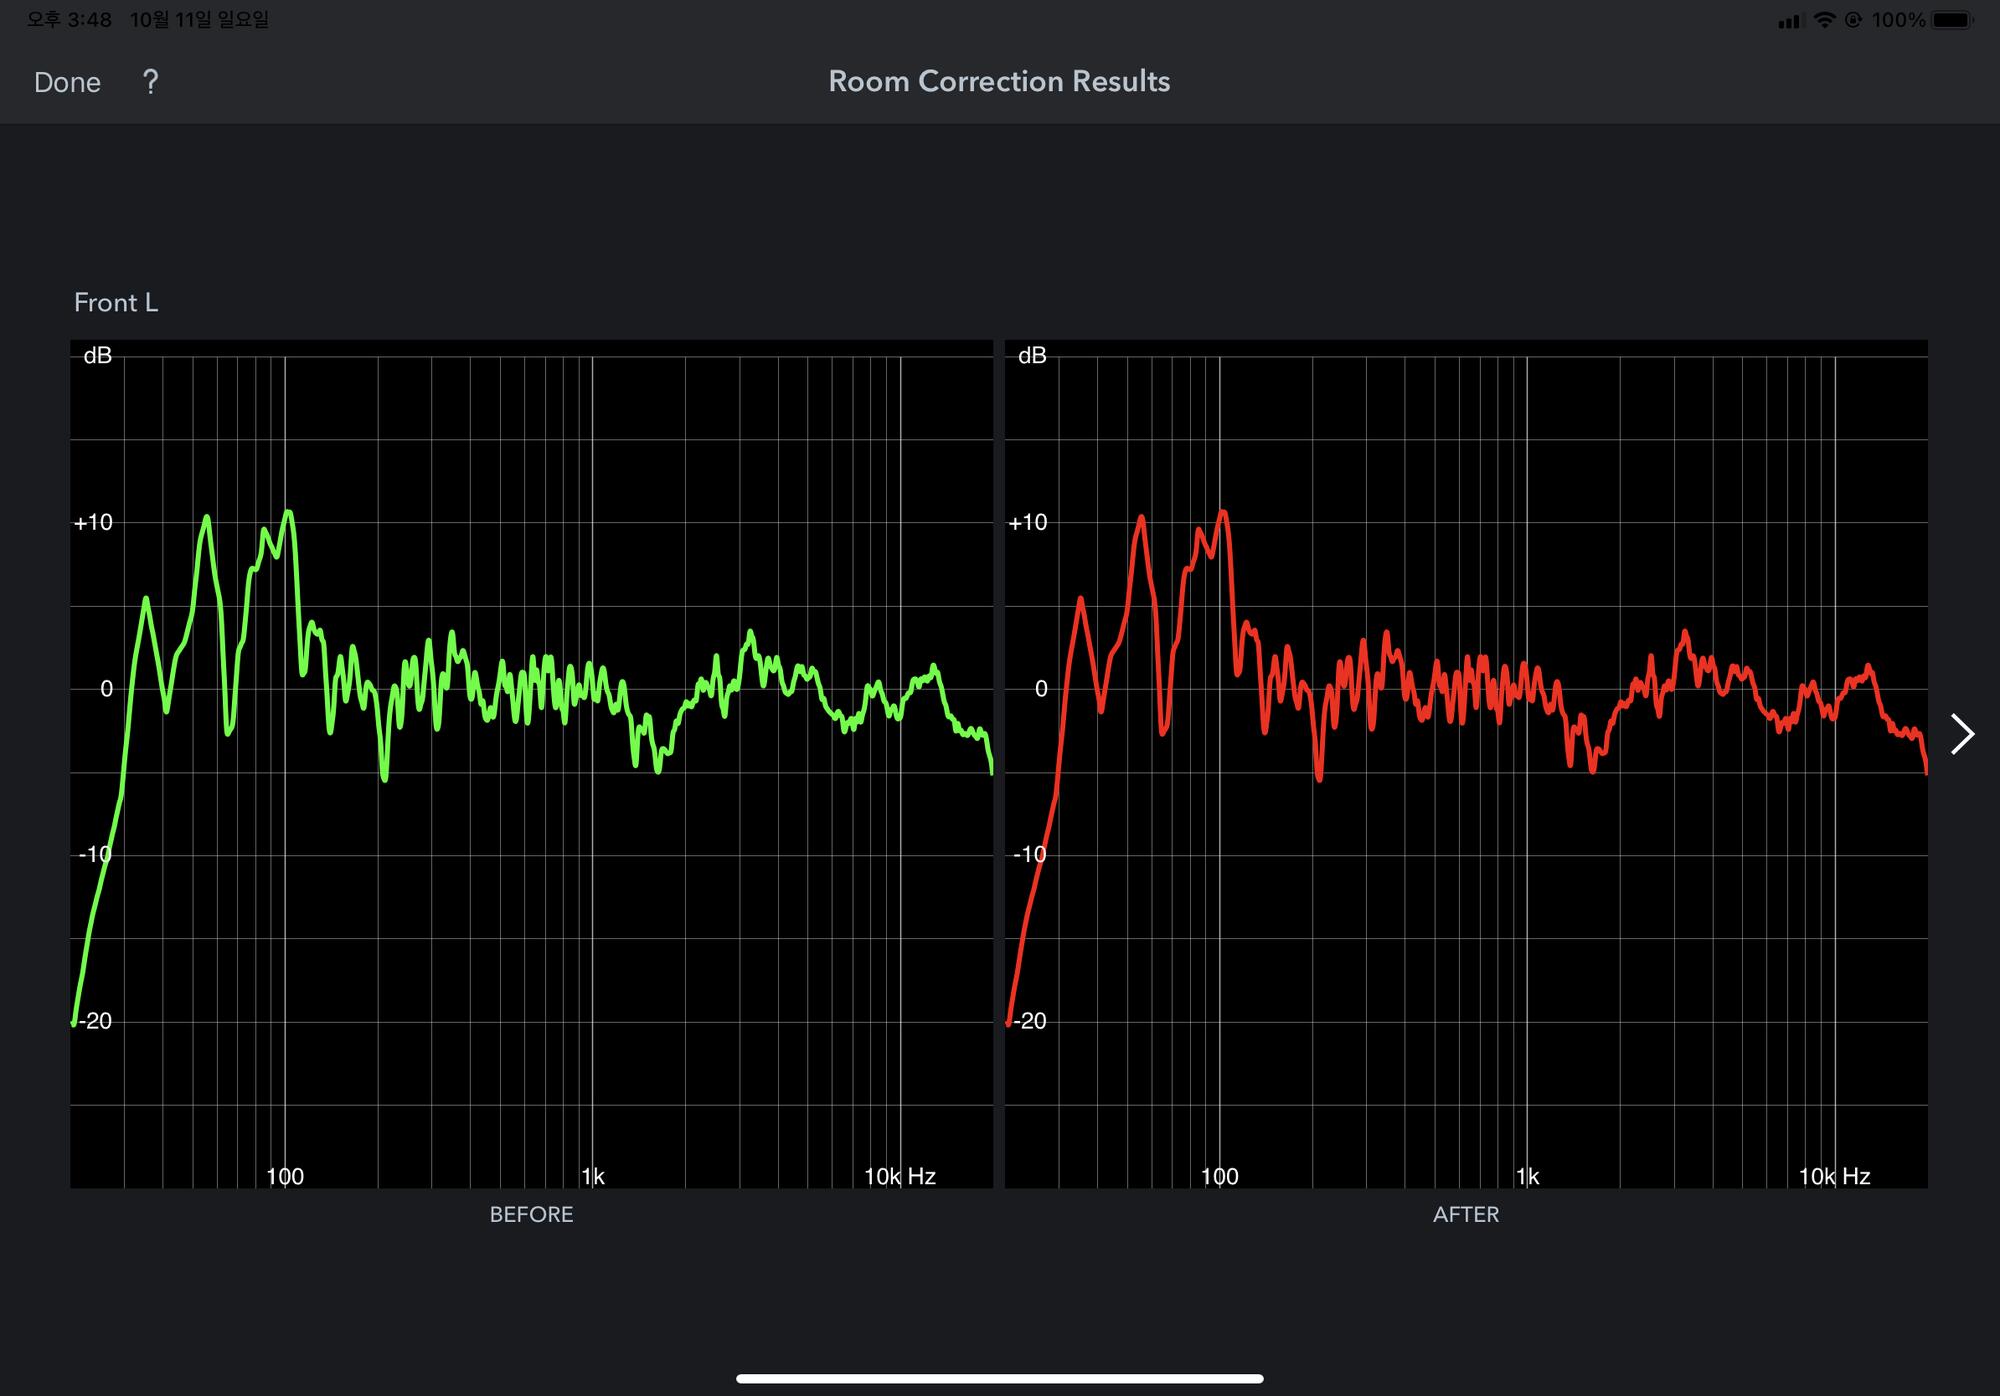Click the 1k frequency label on after graph
Image resolution: width=2000 pixels, height=1396 pixels.
click(1527, 1176)
